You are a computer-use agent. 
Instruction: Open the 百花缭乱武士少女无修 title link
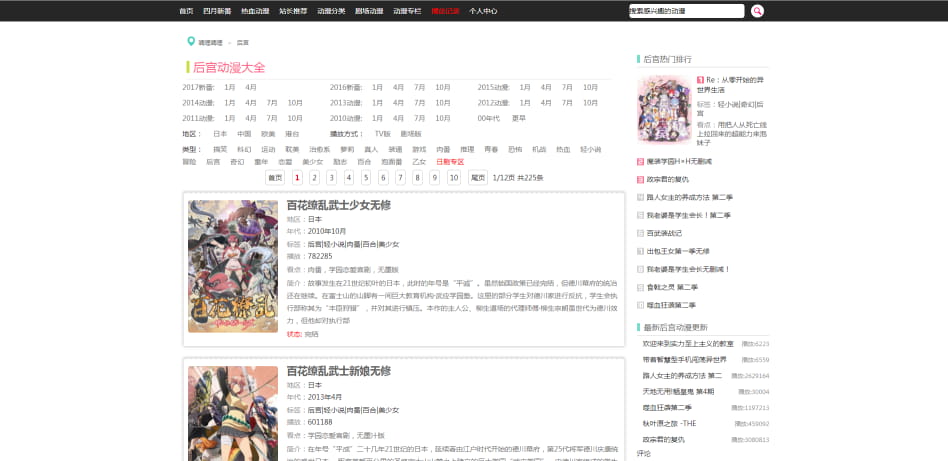(339, 205)
